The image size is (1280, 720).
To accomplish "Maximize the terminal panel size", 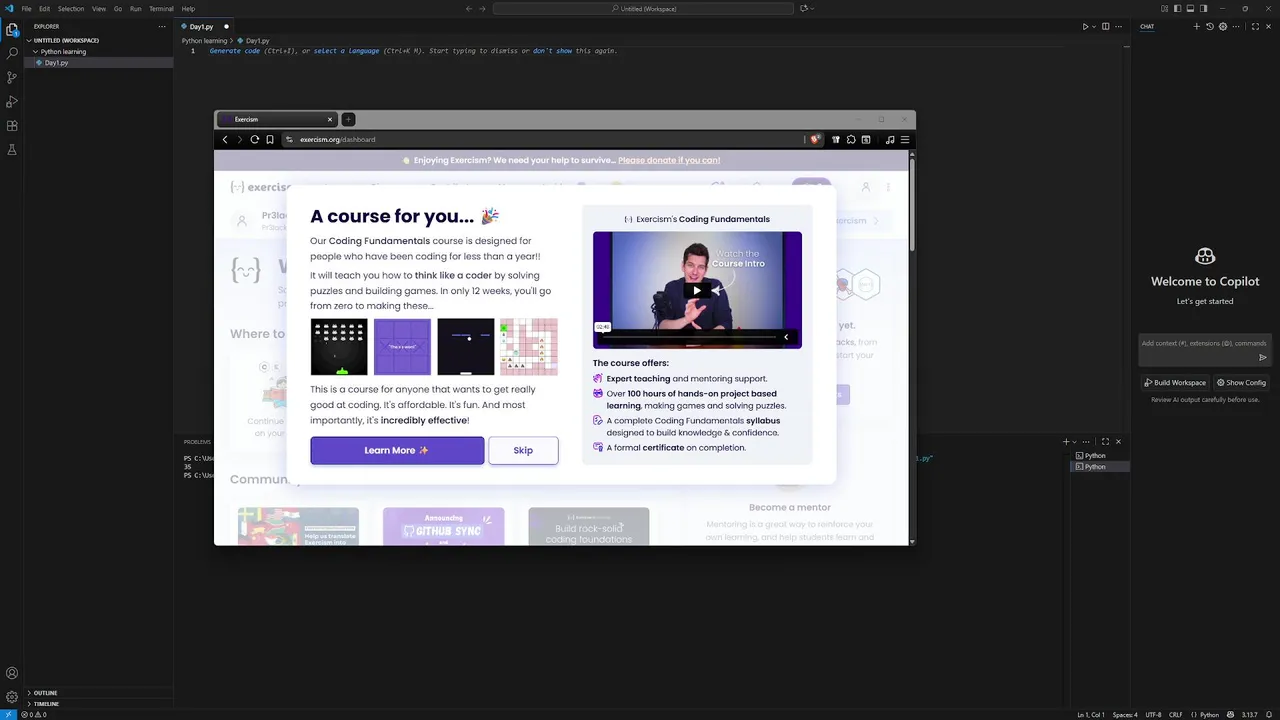I will tap(1105, 441).
